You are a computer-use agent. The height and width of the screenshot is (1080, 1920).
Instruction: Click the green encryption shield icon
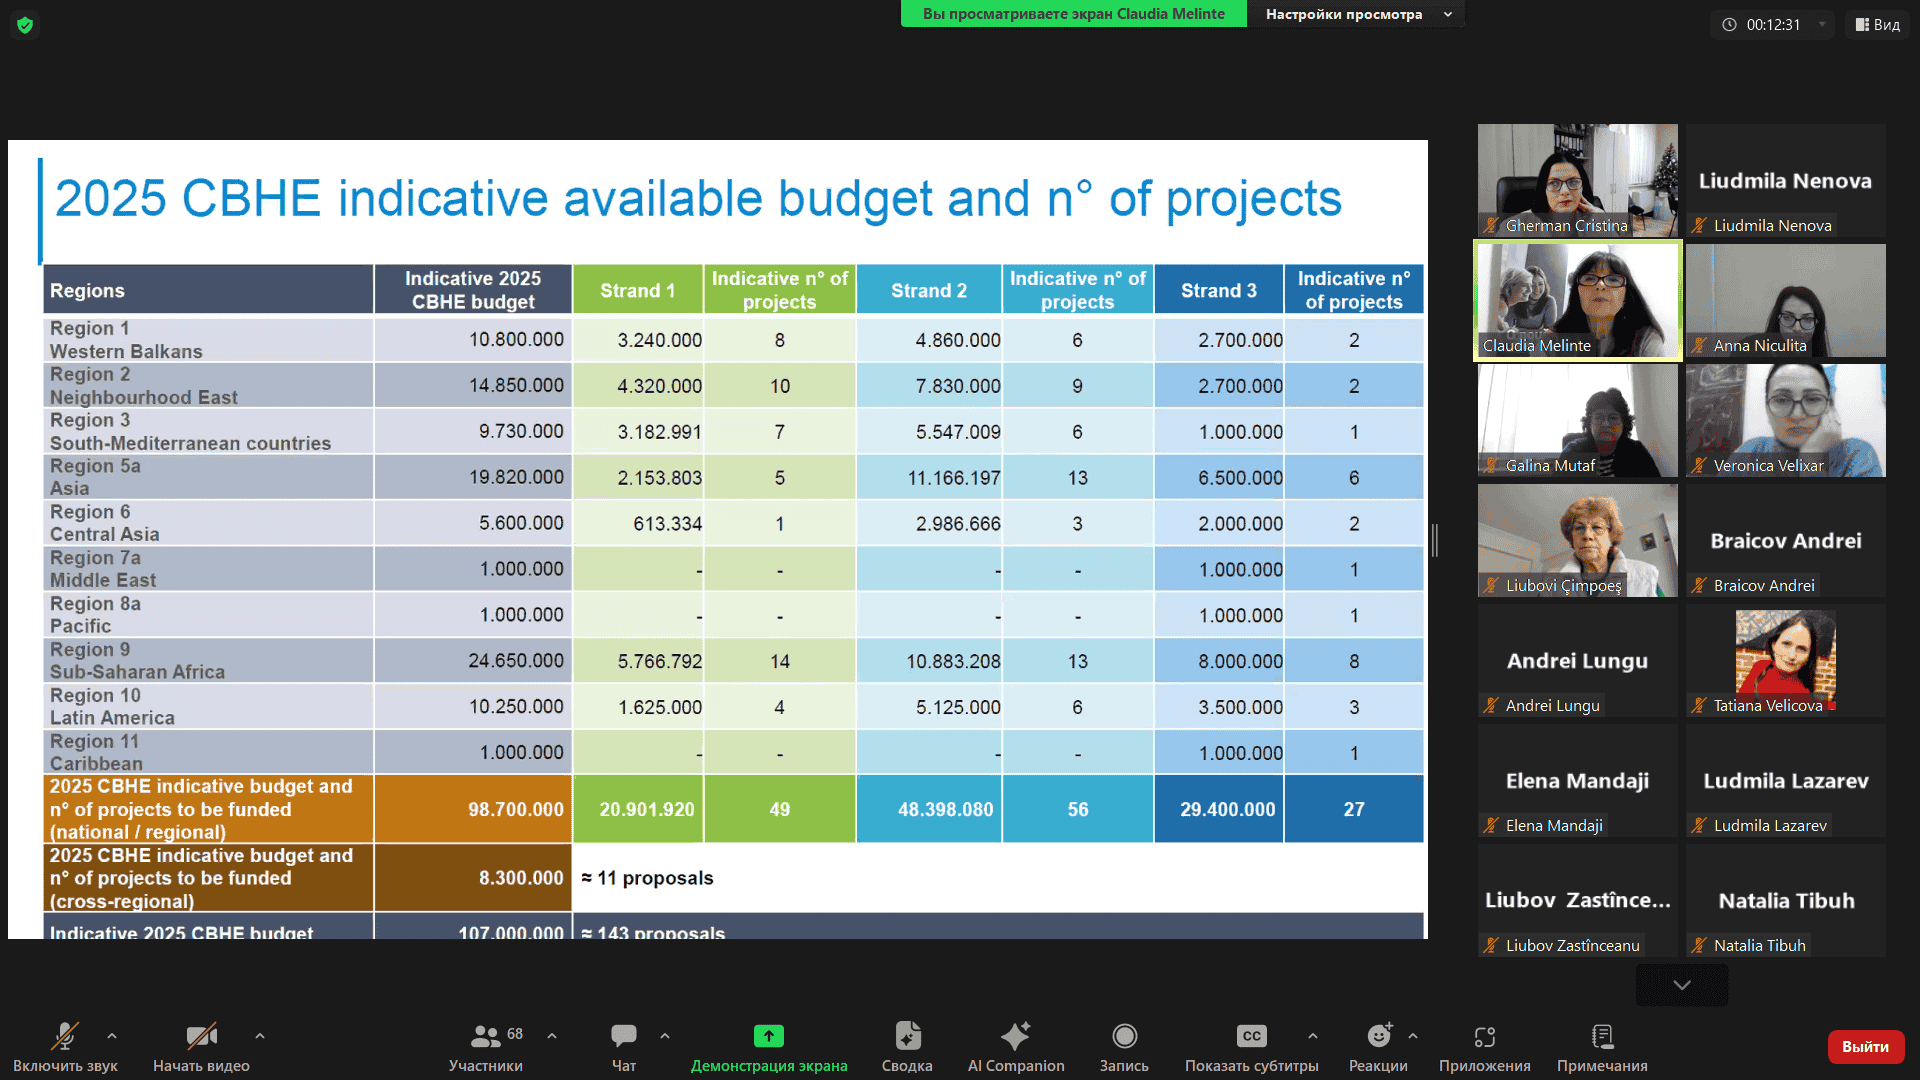point(25,25)
